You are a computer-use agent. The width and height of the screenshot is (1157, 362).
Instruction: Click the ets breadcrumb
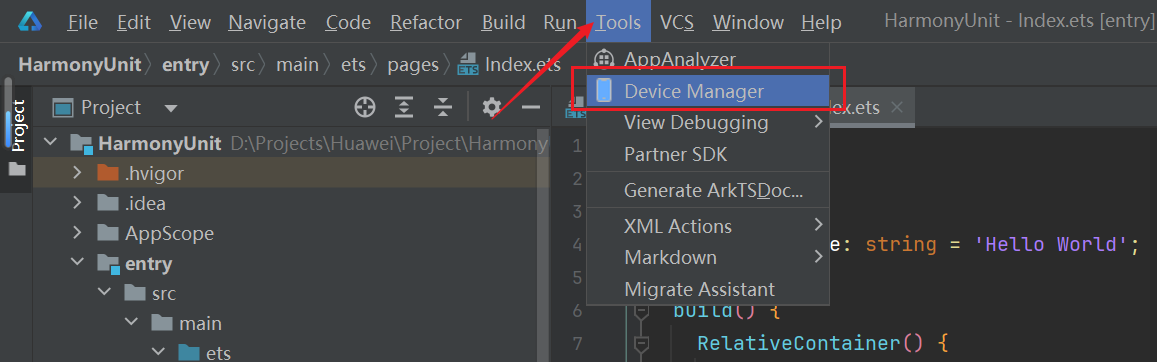(x=353, y=65)
